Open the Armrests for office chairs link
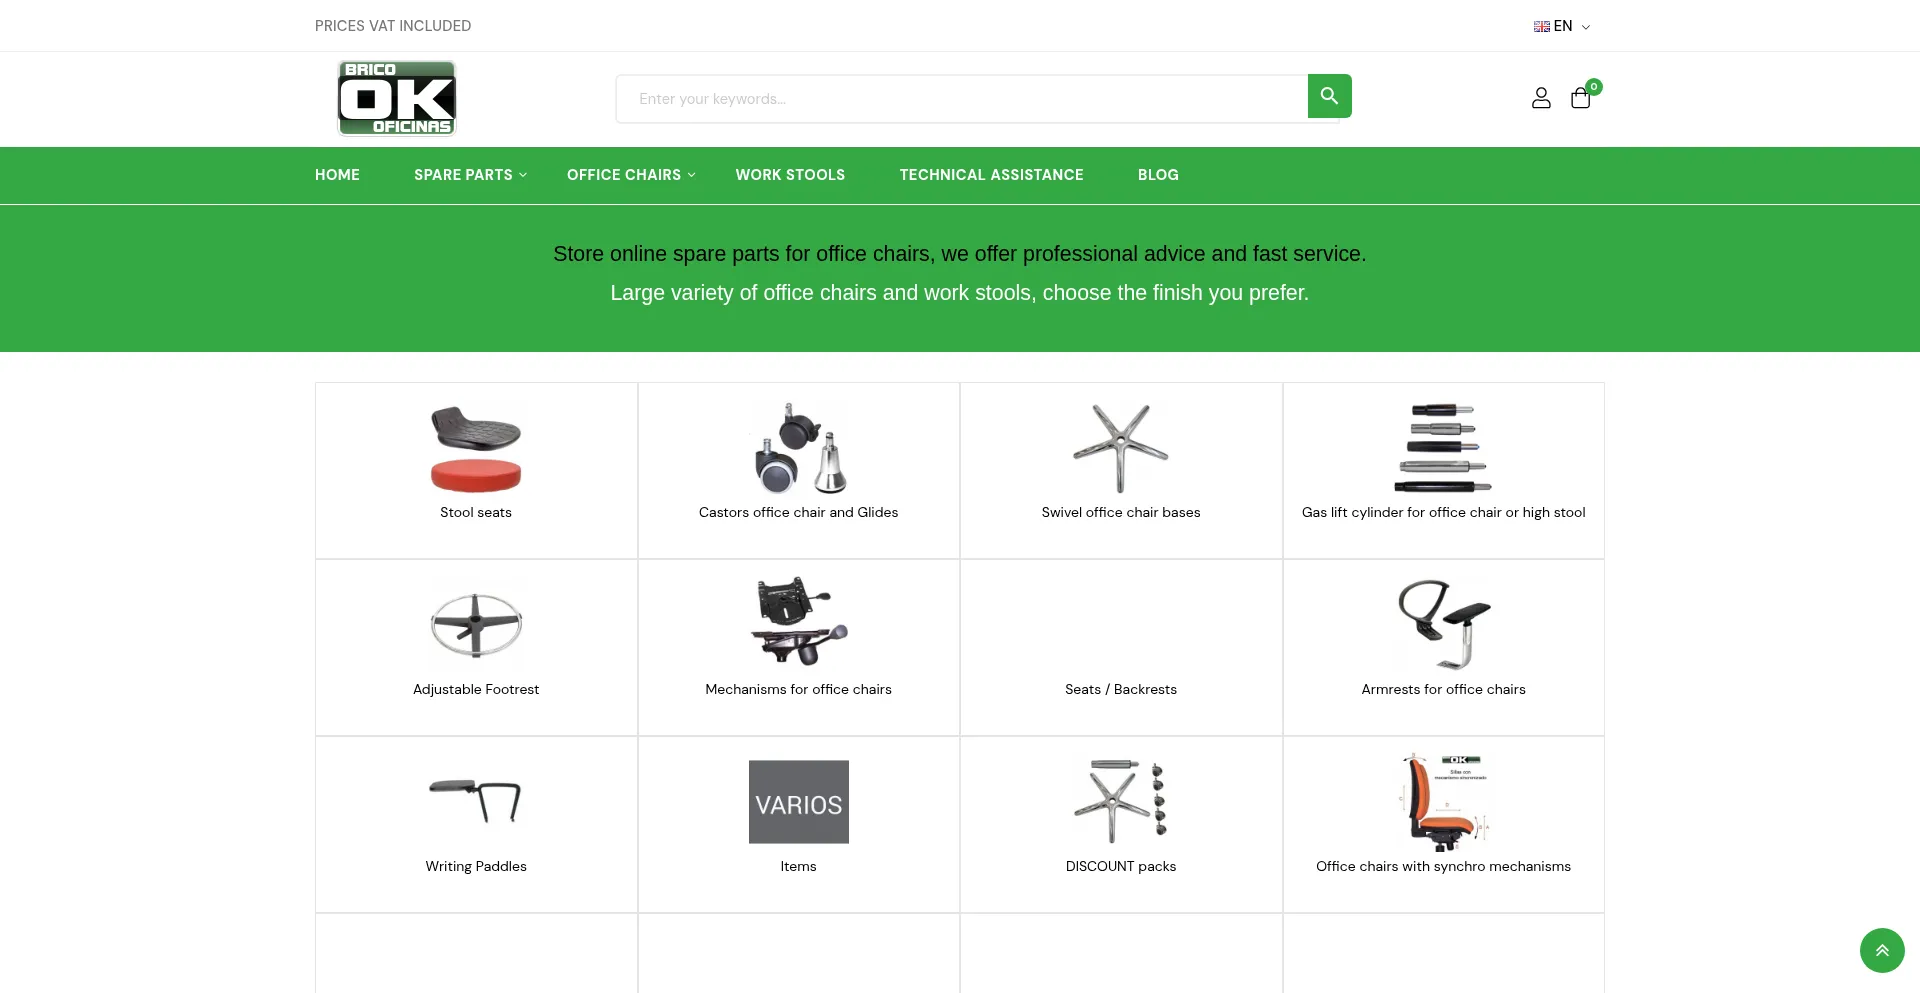 [x=1443, y=689]
